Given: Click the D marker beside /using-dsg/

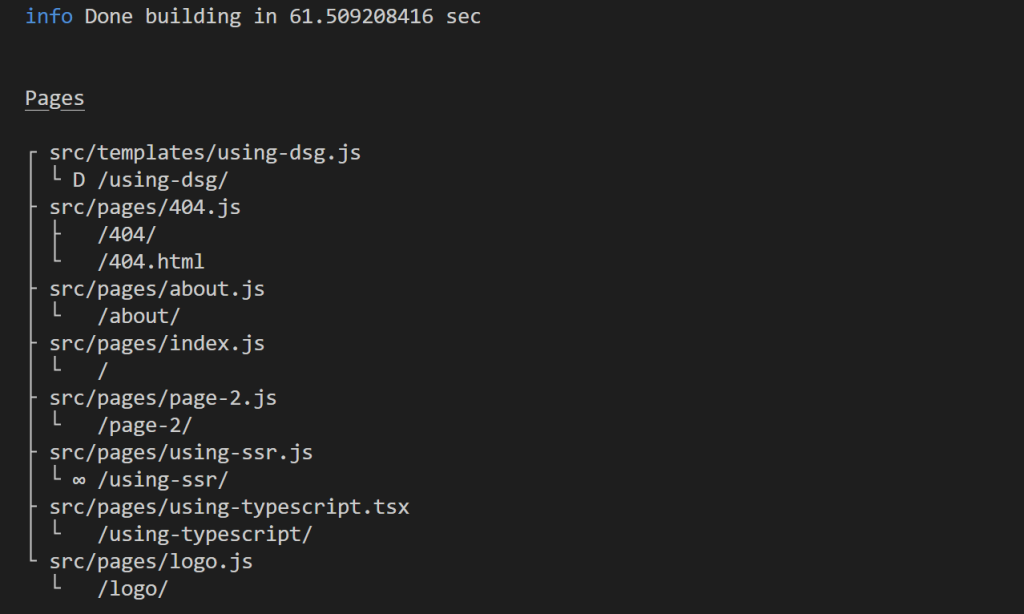Looking at the screenshot, I should [79, 180].
